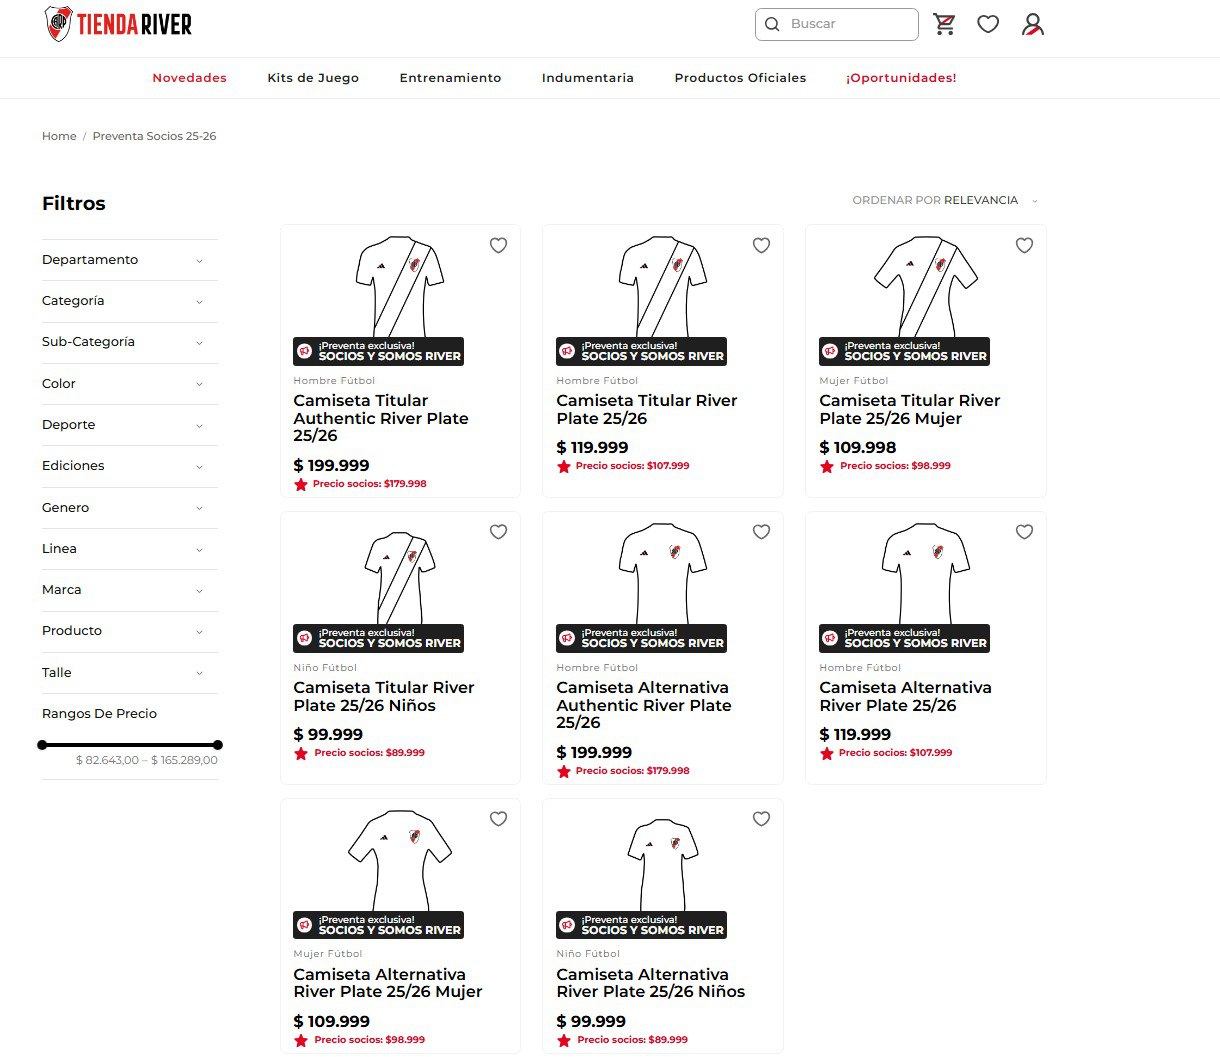Expand the Producto filter
This screenshot has height=1057, width=1220.
click(x=130, y=631)
